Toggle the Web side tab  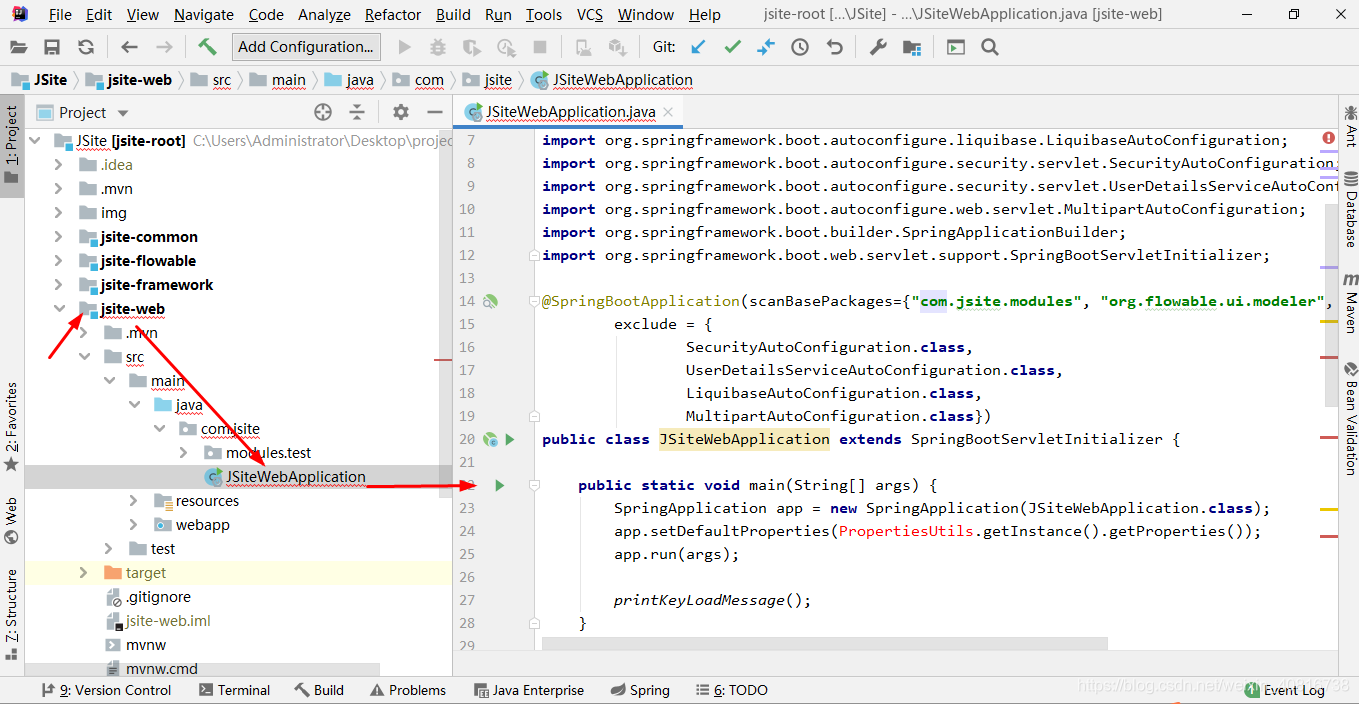pos(11,521)
